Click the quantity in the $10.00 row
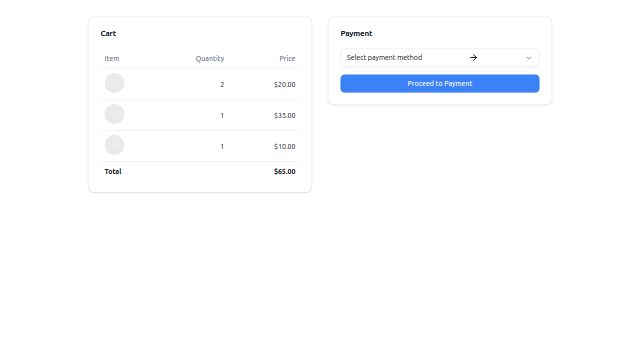Image resolution: width=640 pixels, height=360 pixels. pyautogui.click(x=222, y=147)
